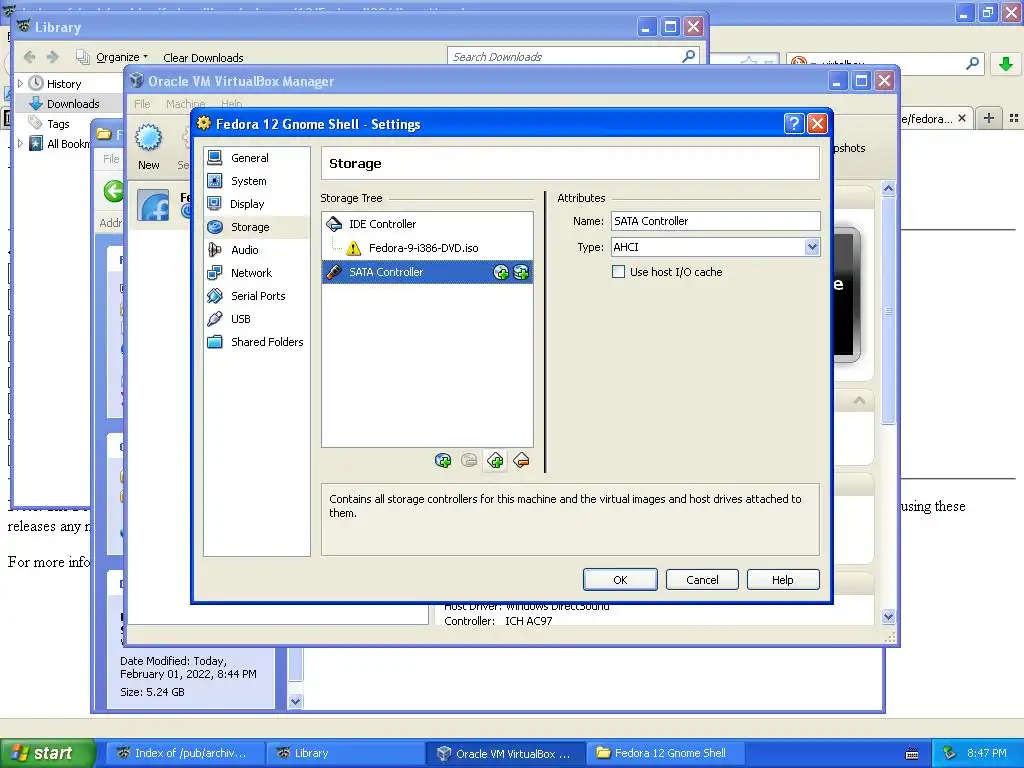Expand All Bookmarks node in Library

(20, 144)
